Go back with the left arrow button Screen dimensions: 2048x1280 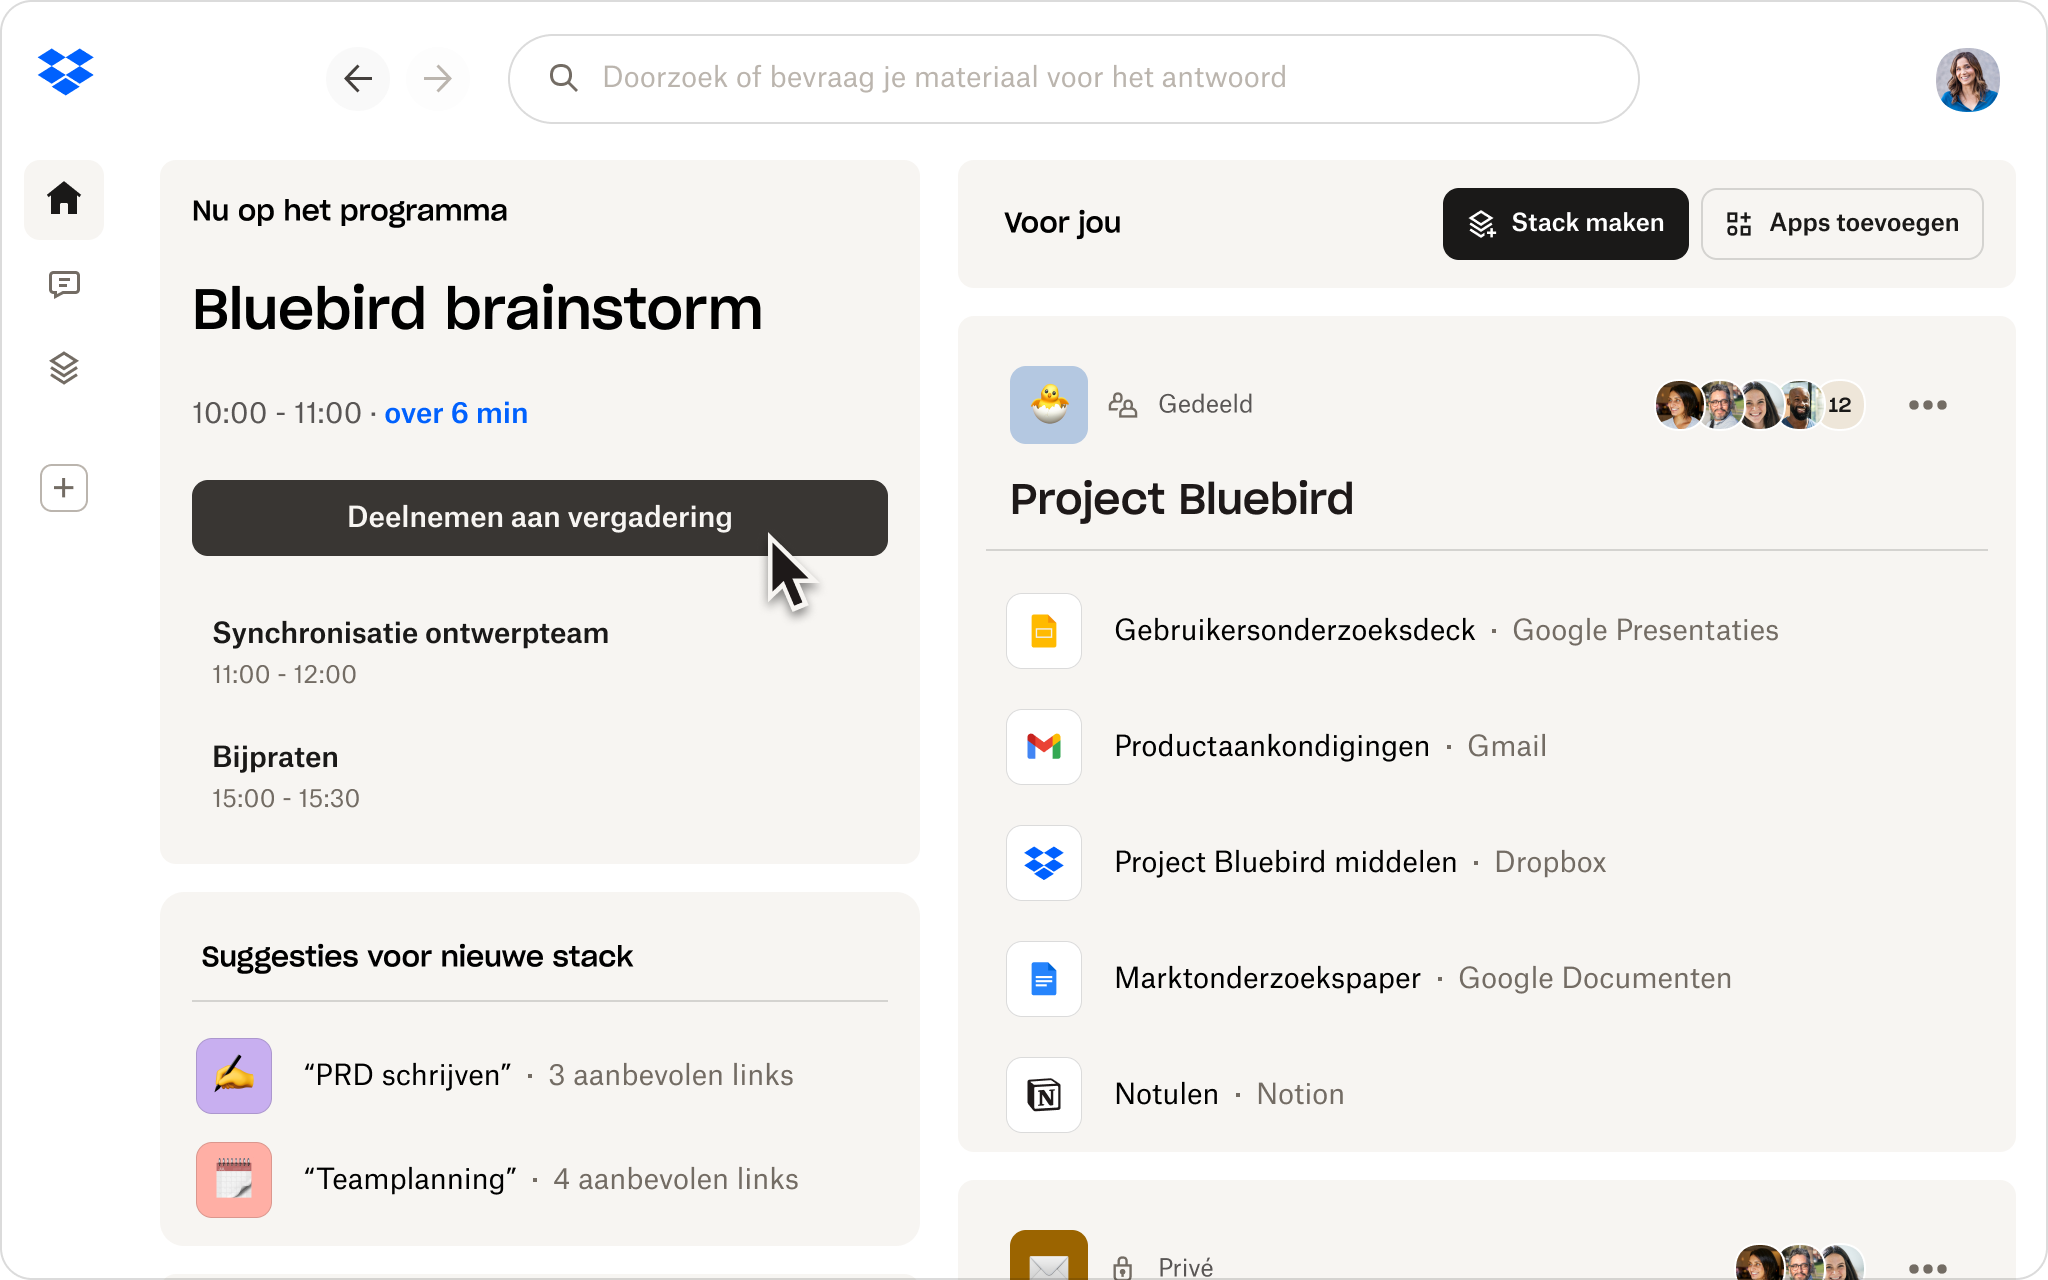click(x=358, y=78)
